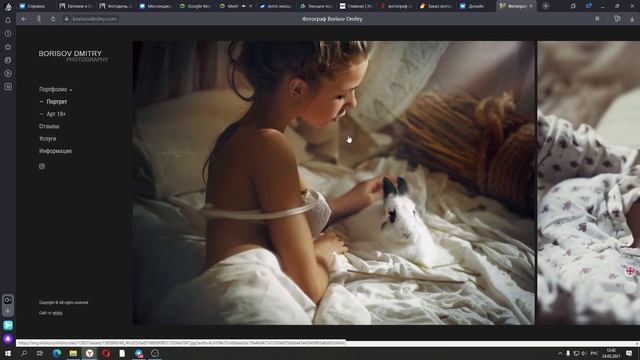Open the Отзывы page link

pyautogui.click(x=49, y=127)
